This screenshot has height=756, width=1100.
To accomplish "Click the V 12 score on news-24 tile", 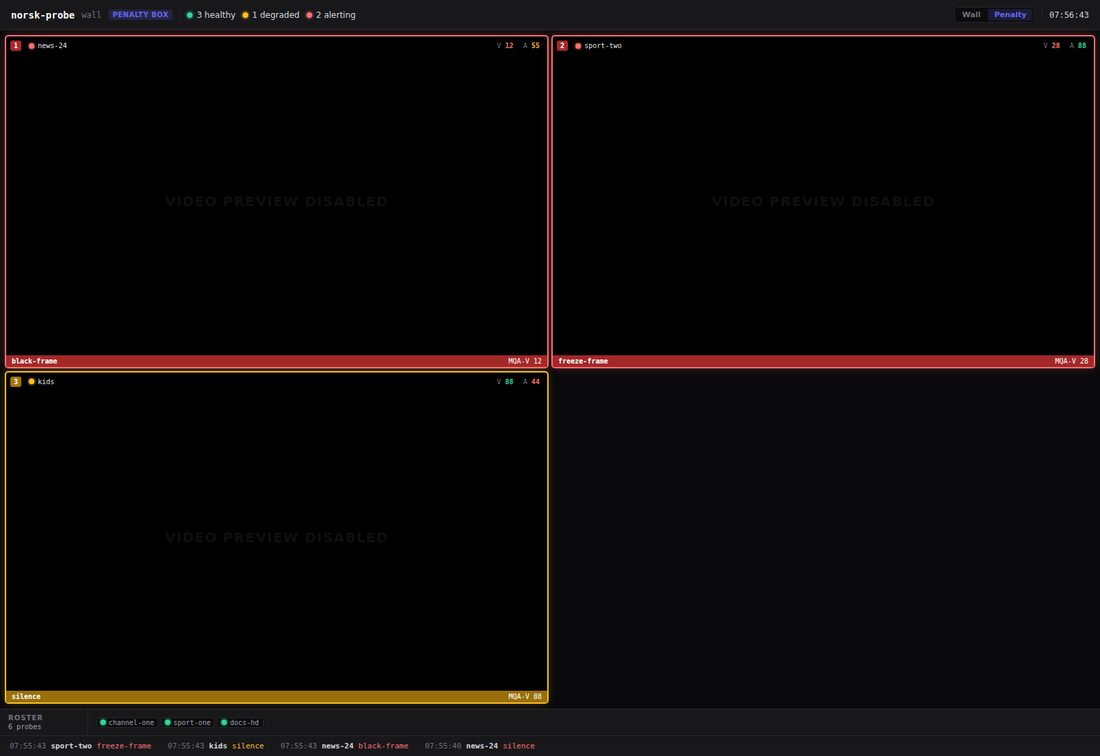I will pyautogui.click(x=505, y=46).
